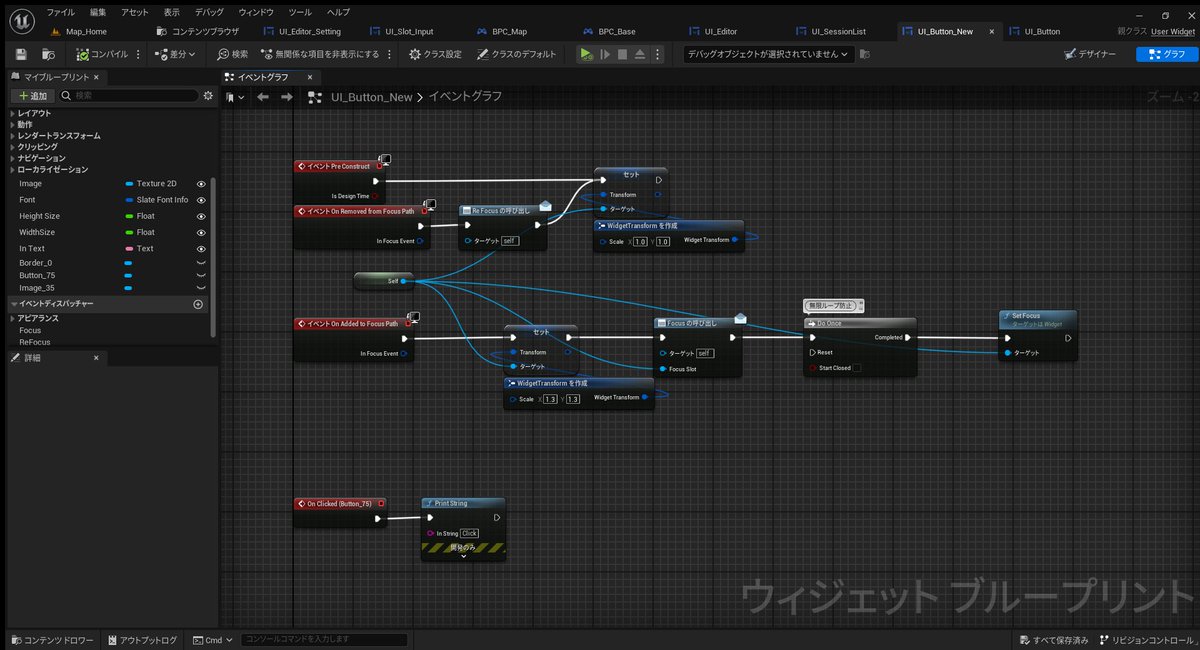Screen dimensions: 1200x650
Task: Toggle visibility eye for Image variable
Action: click(x=201, y=184)
